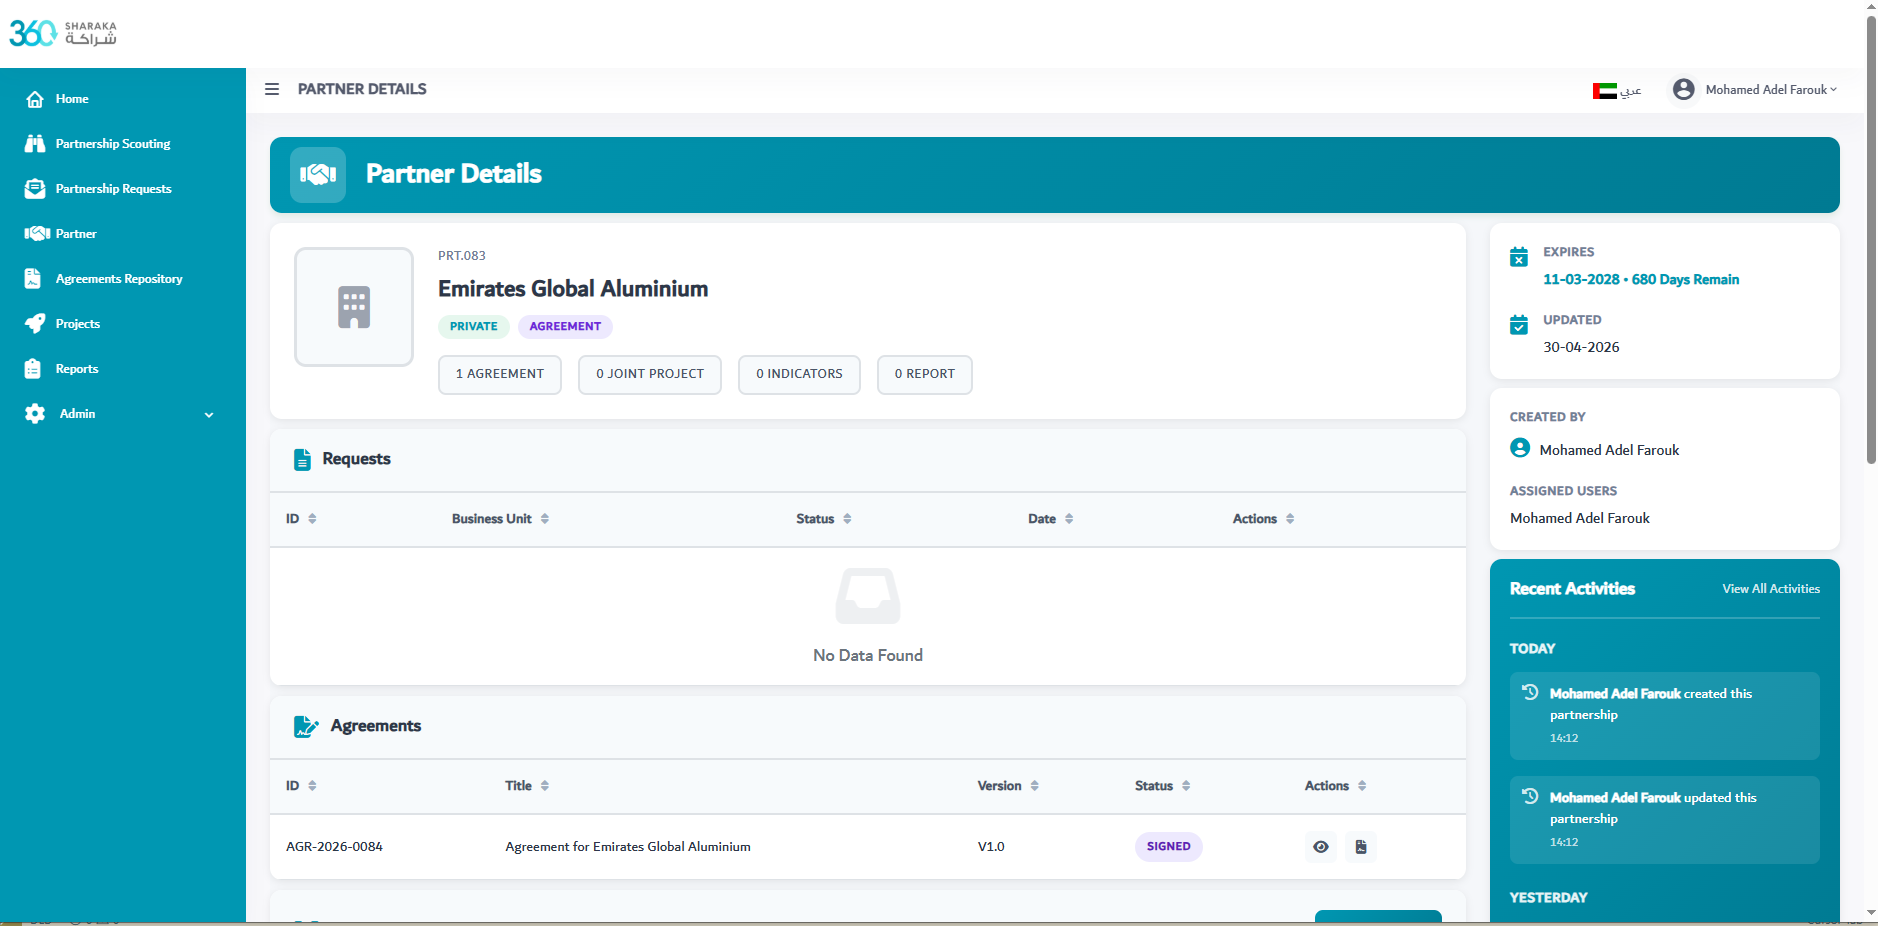The image size is (1878, 926).
Task: Click the partner building logo thumbnail
Action: point(354,307)
